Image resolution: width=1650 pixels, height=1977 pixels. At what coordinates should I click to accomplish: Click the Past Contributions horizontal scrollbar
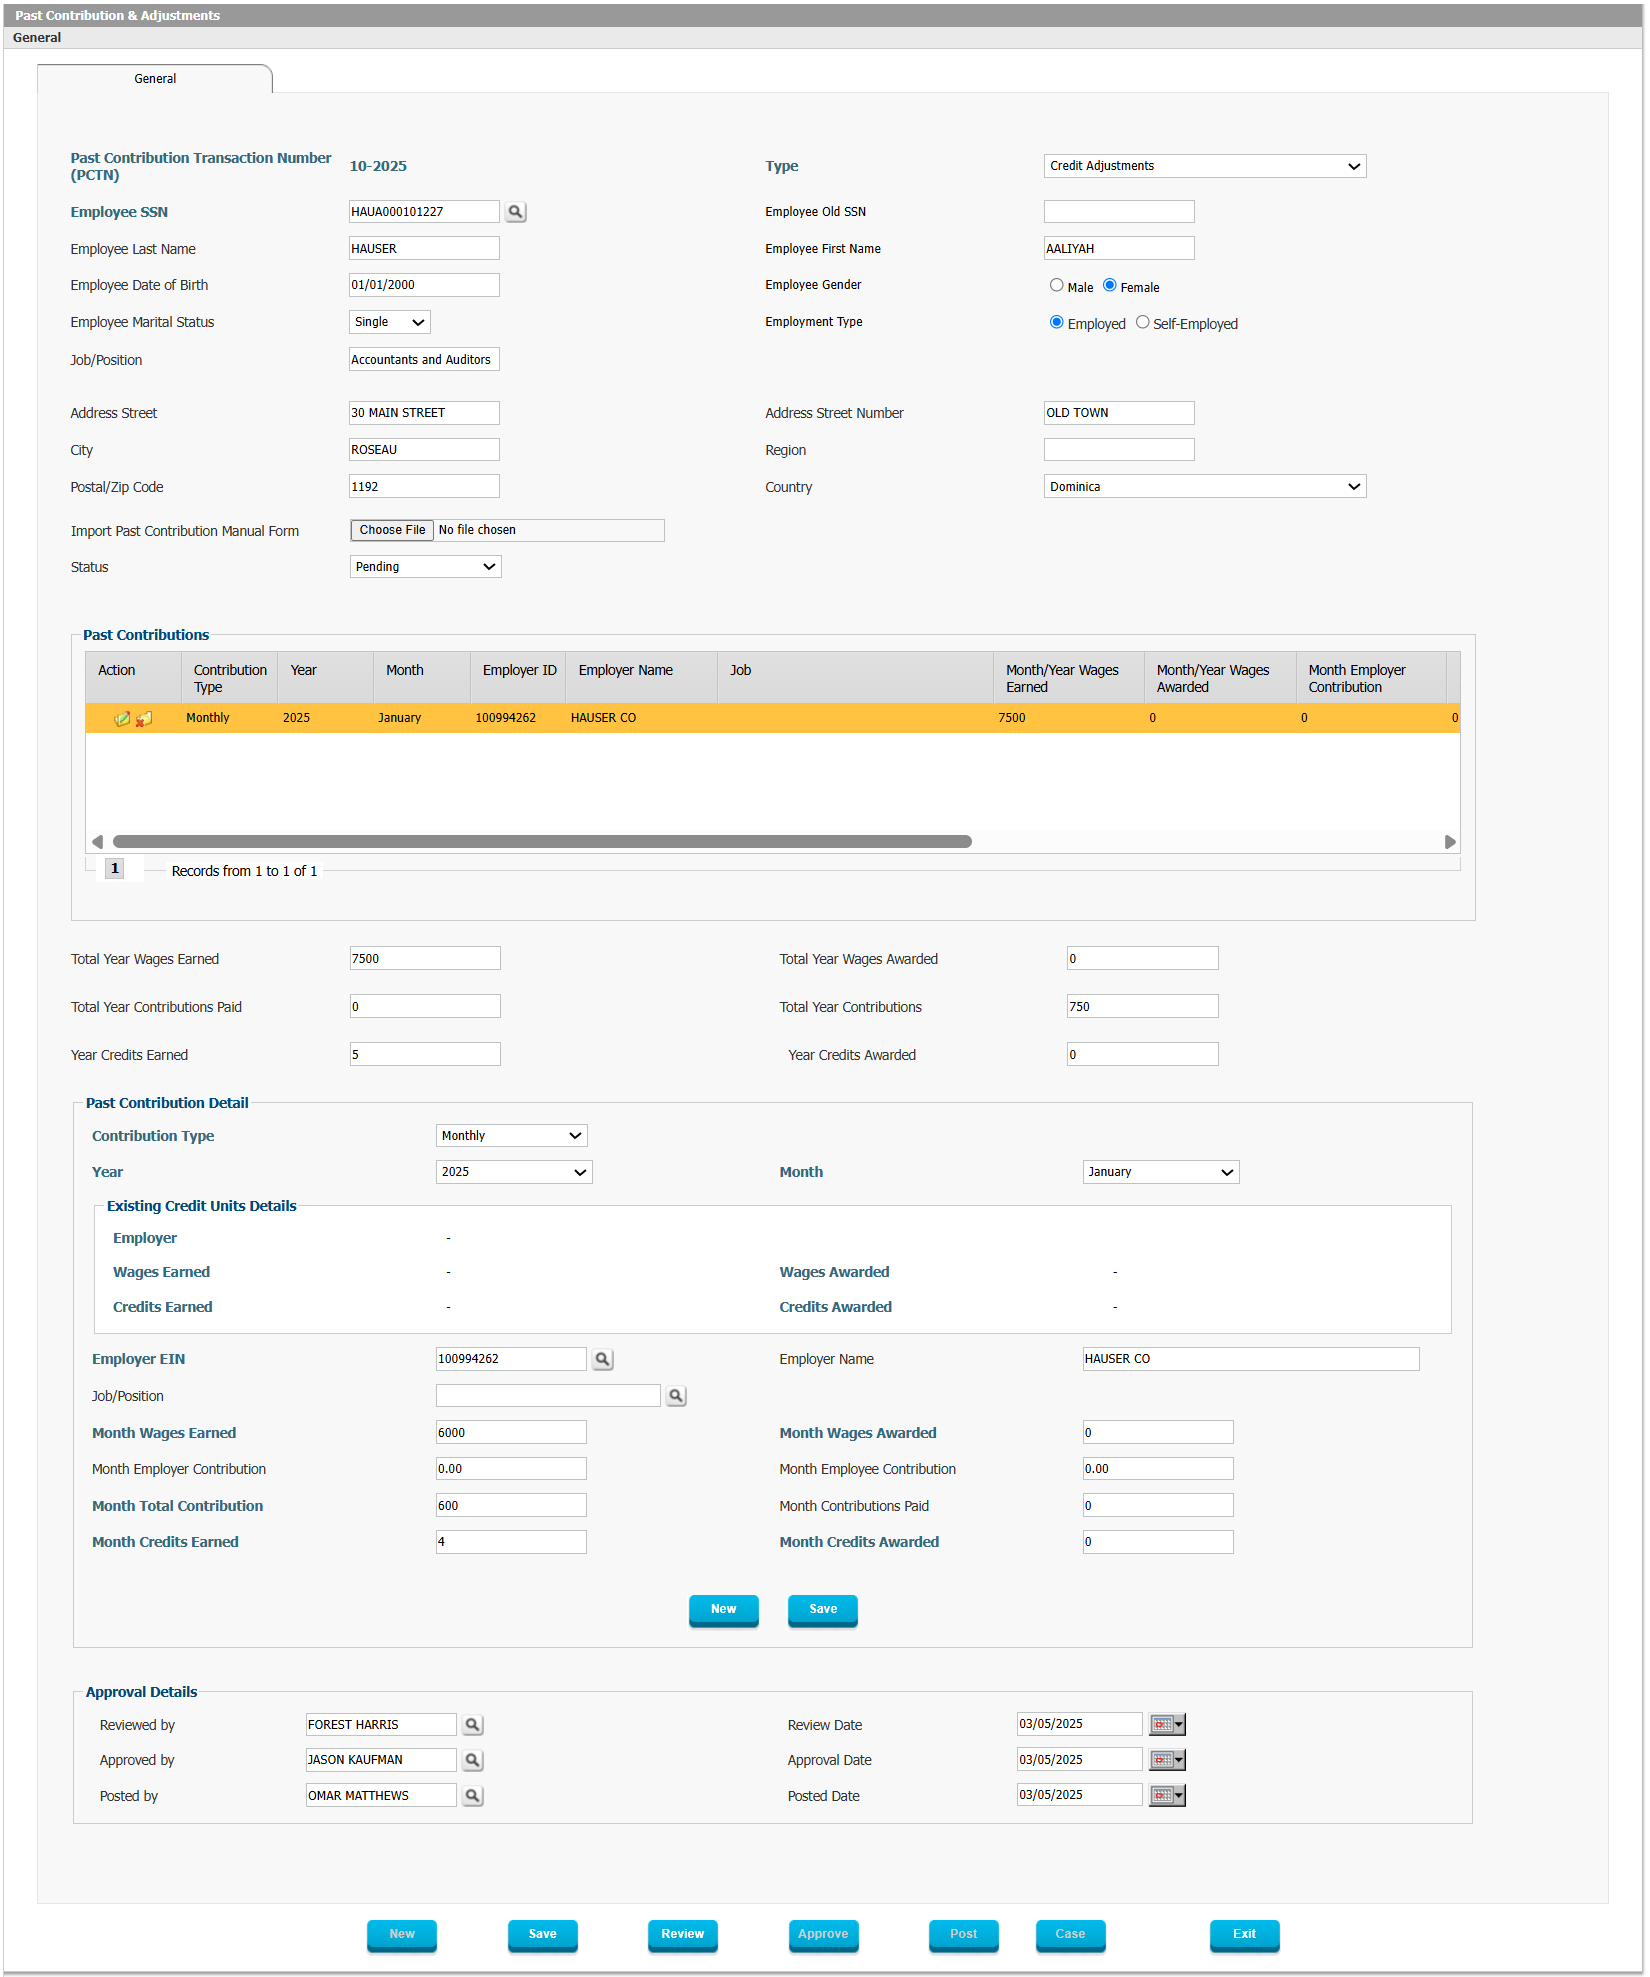(542, 842)
